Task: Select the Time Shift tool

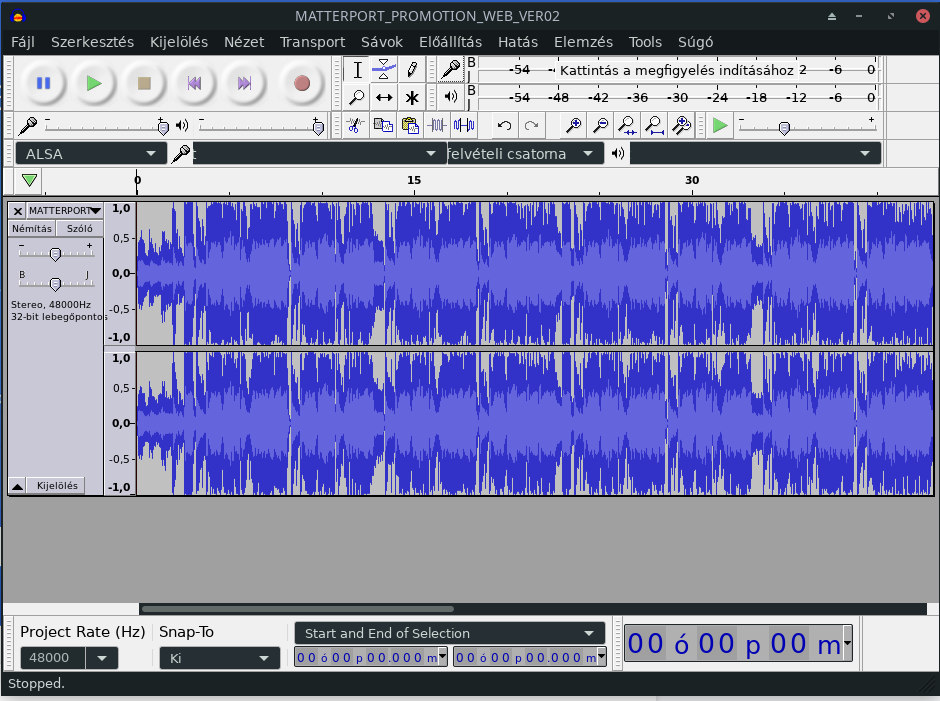Action: coord(384,97)
